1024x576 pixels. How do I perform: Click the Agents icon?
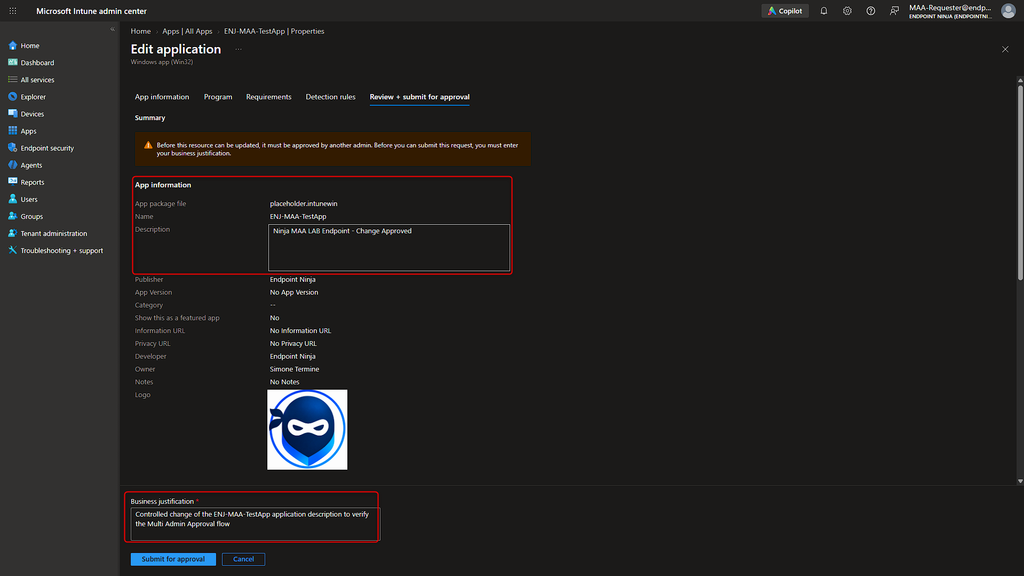12,165
